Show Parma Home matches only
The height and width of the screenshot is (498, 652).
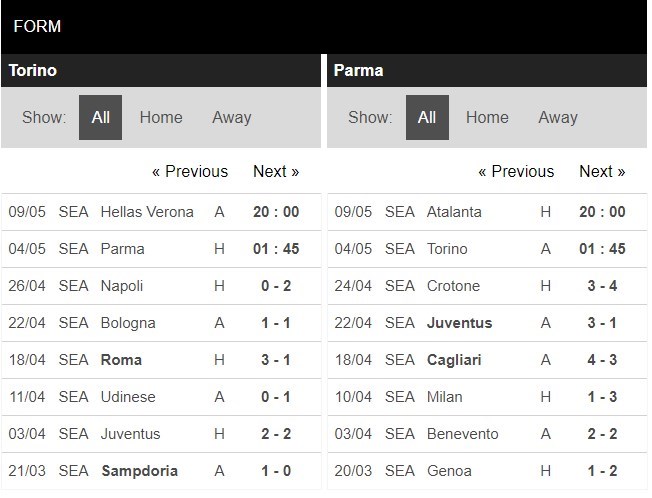click(x=487, y=118)
